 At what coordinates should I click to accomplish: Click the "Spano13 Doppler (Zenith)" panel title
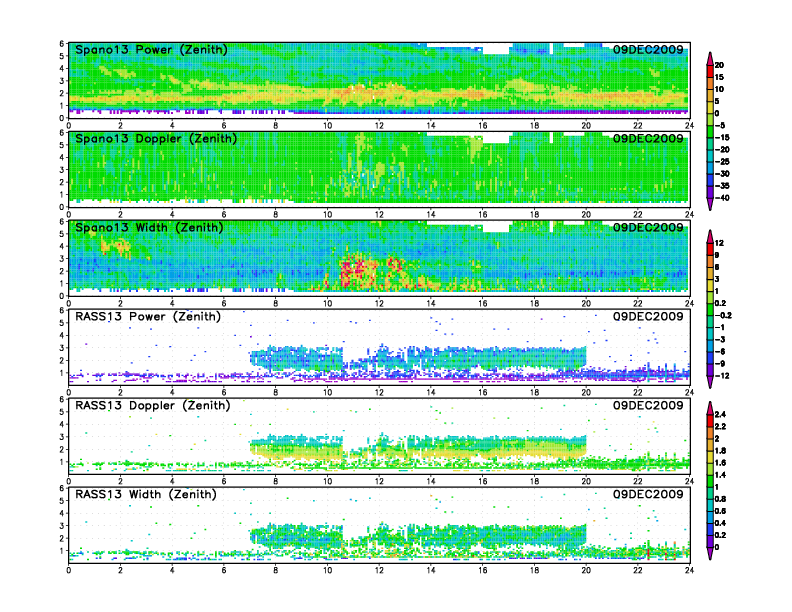pyautogui.click(x=156, y=139)
